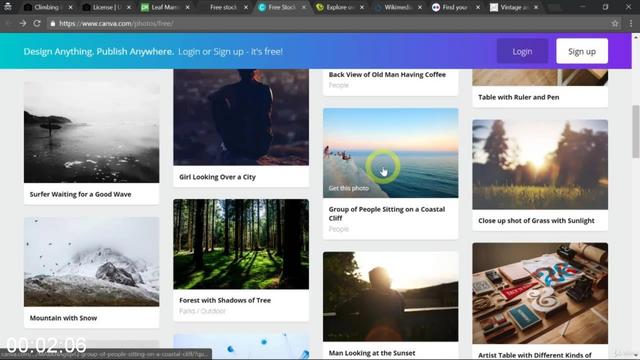The image size is (640, 360).
Task: Open the Vintage browser tab
Action: (x=514, y=7)
